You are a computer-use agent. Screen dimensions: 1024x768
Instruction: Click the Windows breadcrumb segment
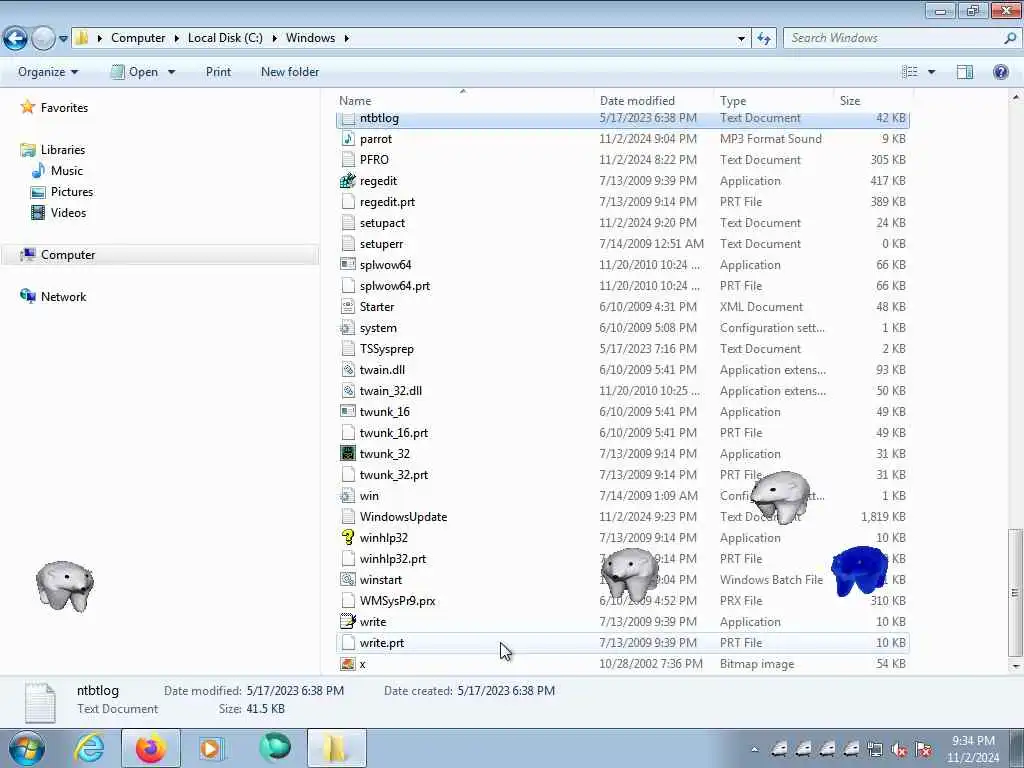click(310, 38)
